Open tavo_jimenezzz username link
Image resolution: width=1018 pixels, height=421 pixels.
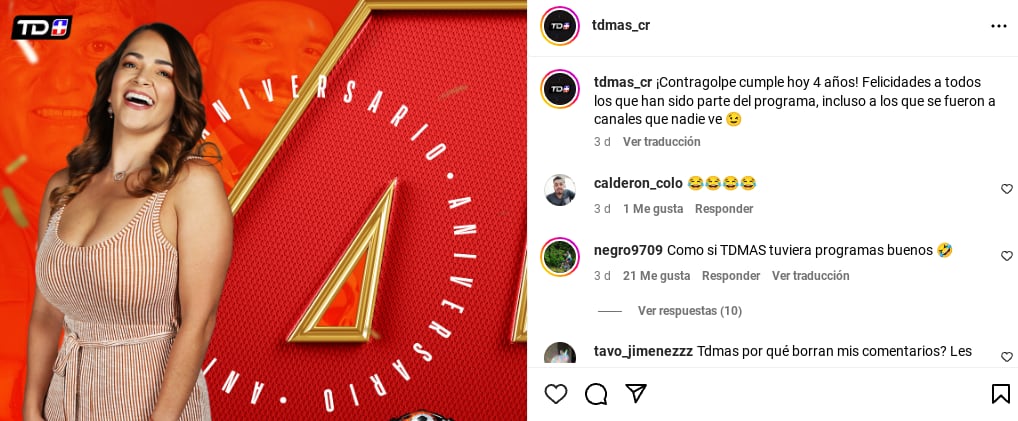click(643, 351)
